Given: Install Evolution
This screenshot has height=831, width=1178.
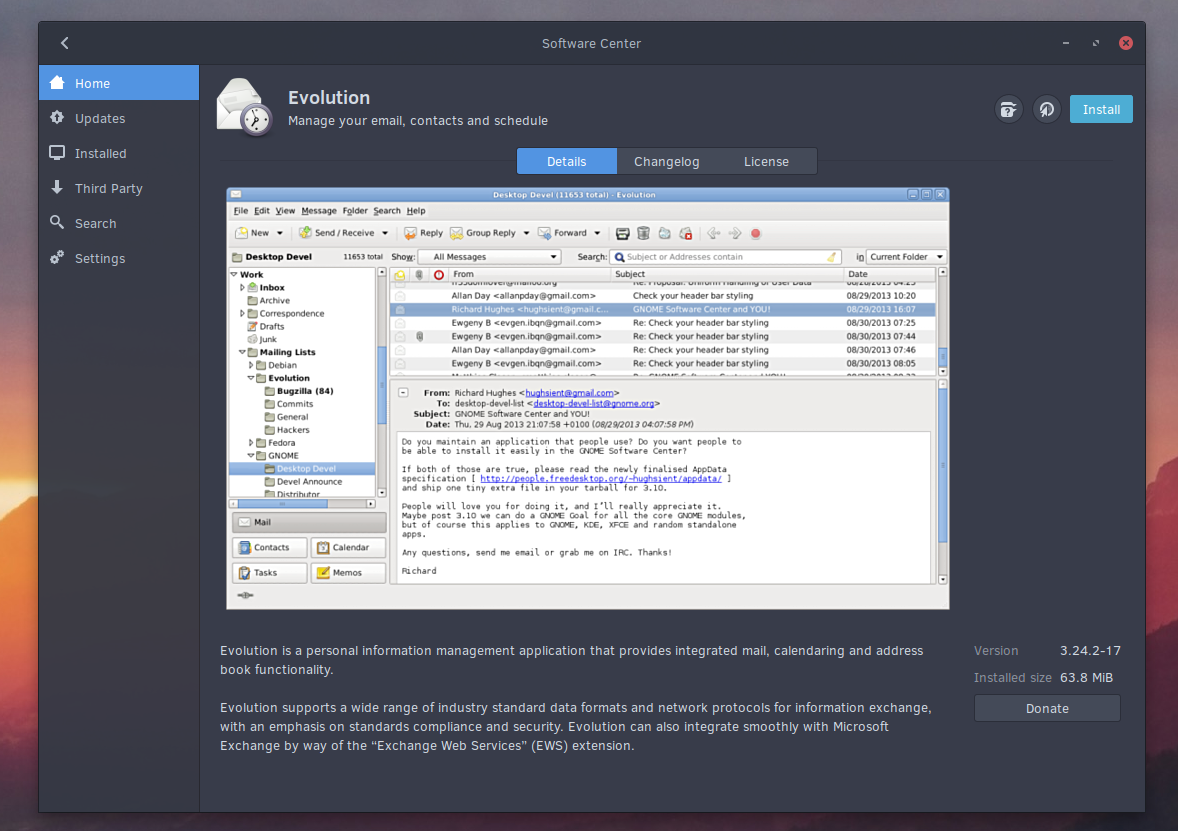Looking at the screenshot, I should pos(1101,110).
